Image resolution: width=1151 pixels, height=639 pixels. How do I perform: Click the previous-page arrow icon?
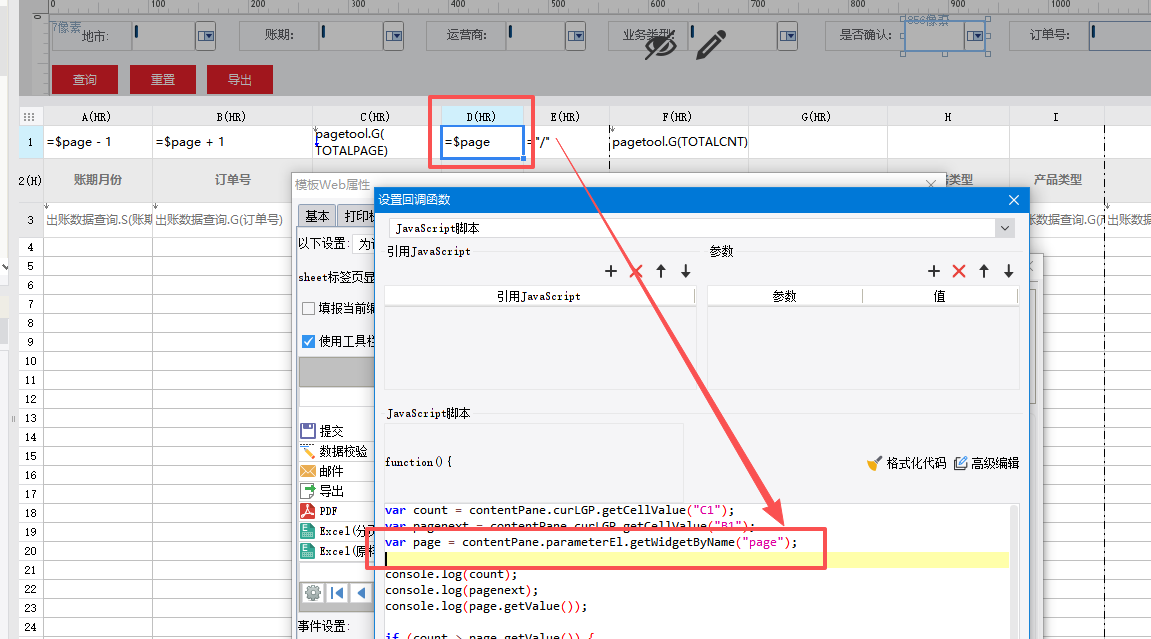(361, 593)
